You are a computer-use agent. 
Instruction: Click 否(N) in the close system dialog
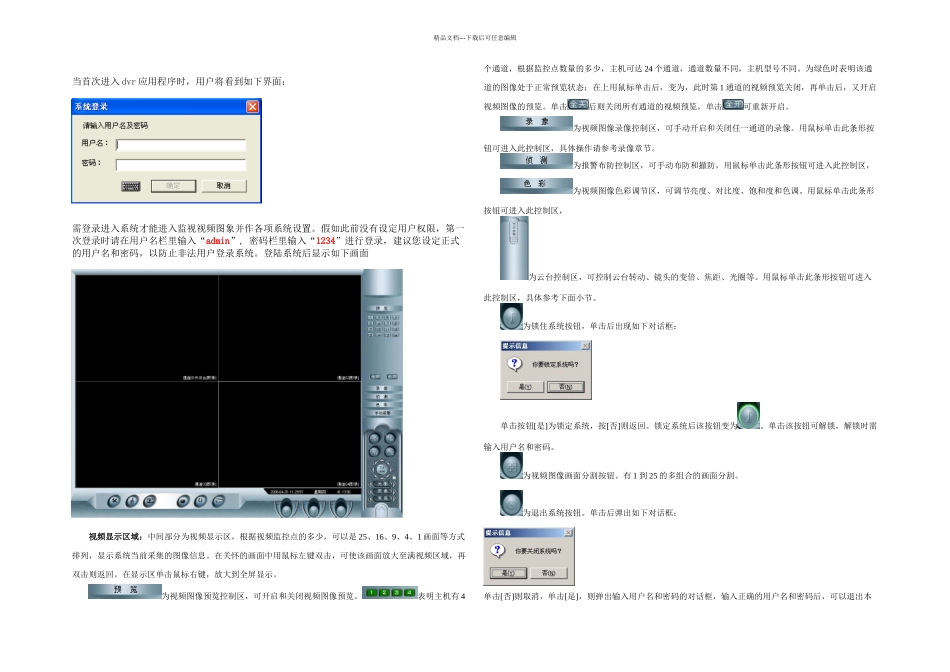[x=548, y=573]
